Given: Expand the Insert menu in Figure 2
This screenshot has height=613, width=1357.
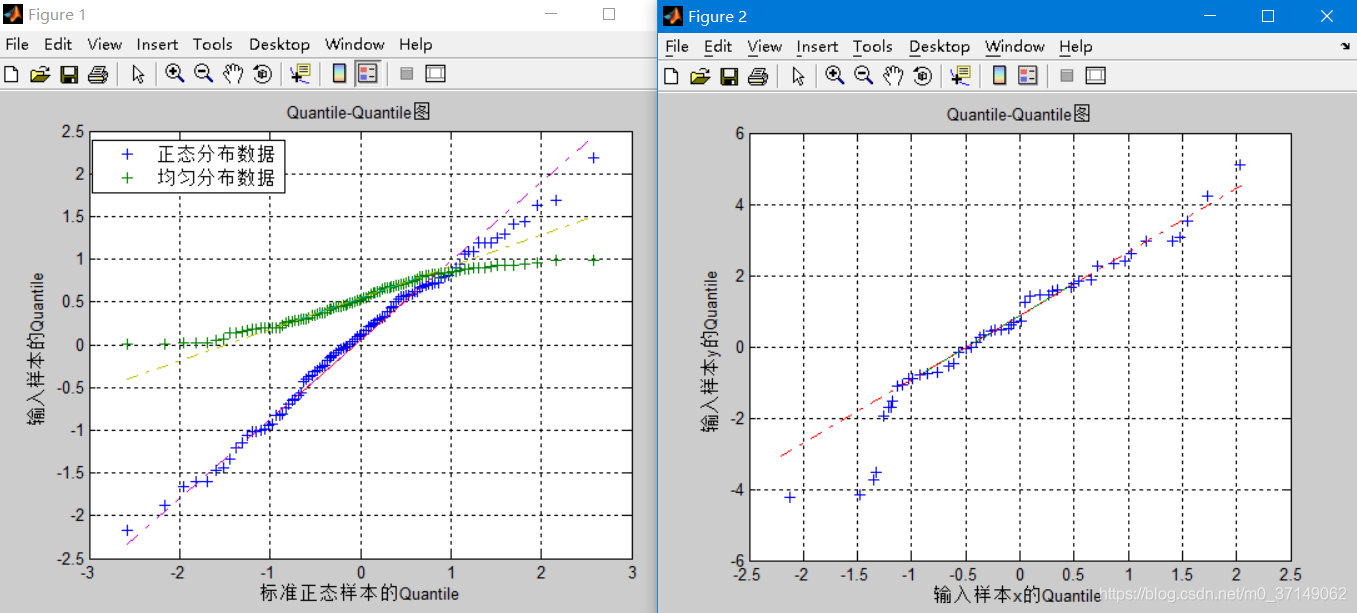Looking at the screenshot, I should [817, 46].
